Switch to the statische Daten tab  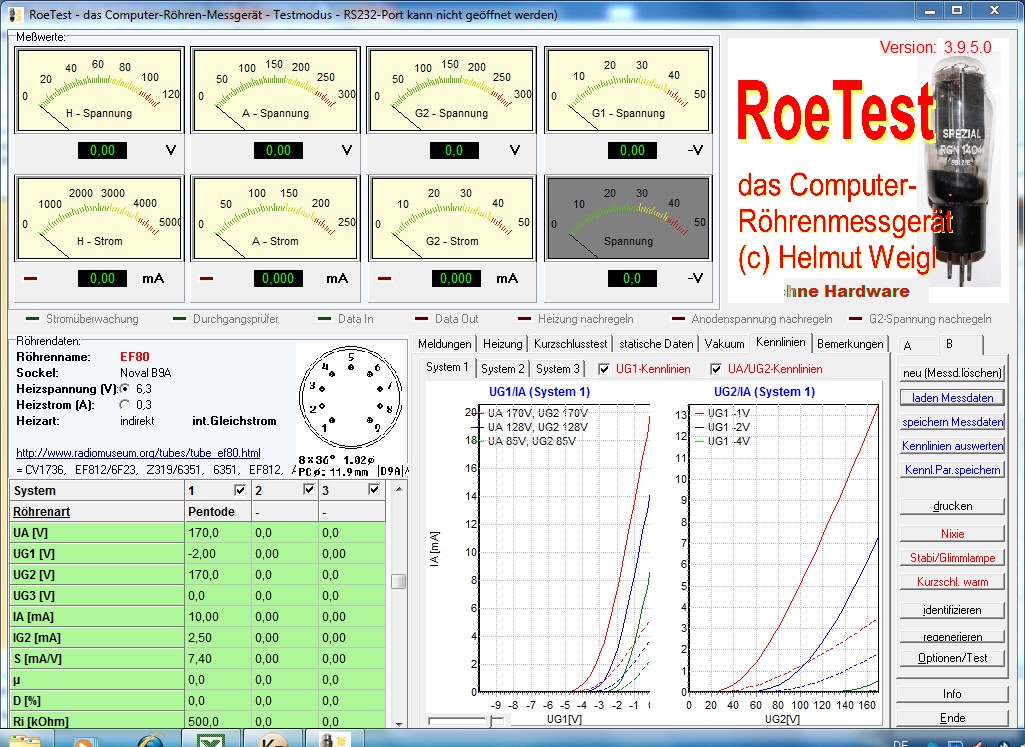pos(656,344)
